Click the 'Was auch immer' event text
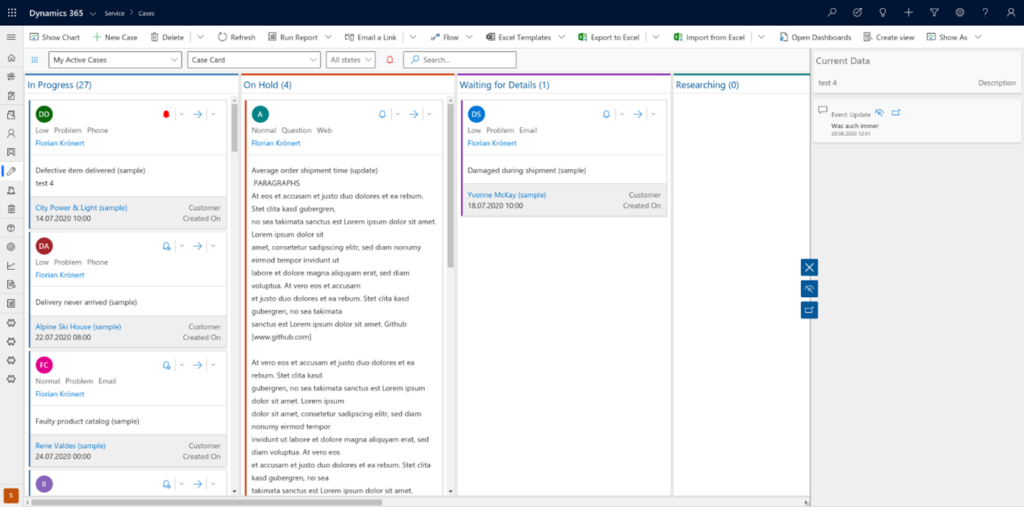 click(x=854, y=125)
